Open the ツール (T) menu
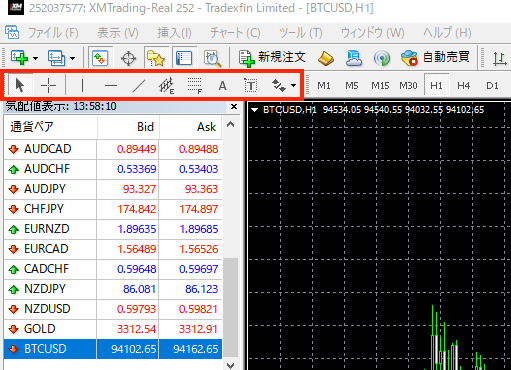Image resolution: width=511 pixels, height=370 pixels. point(300,33)
